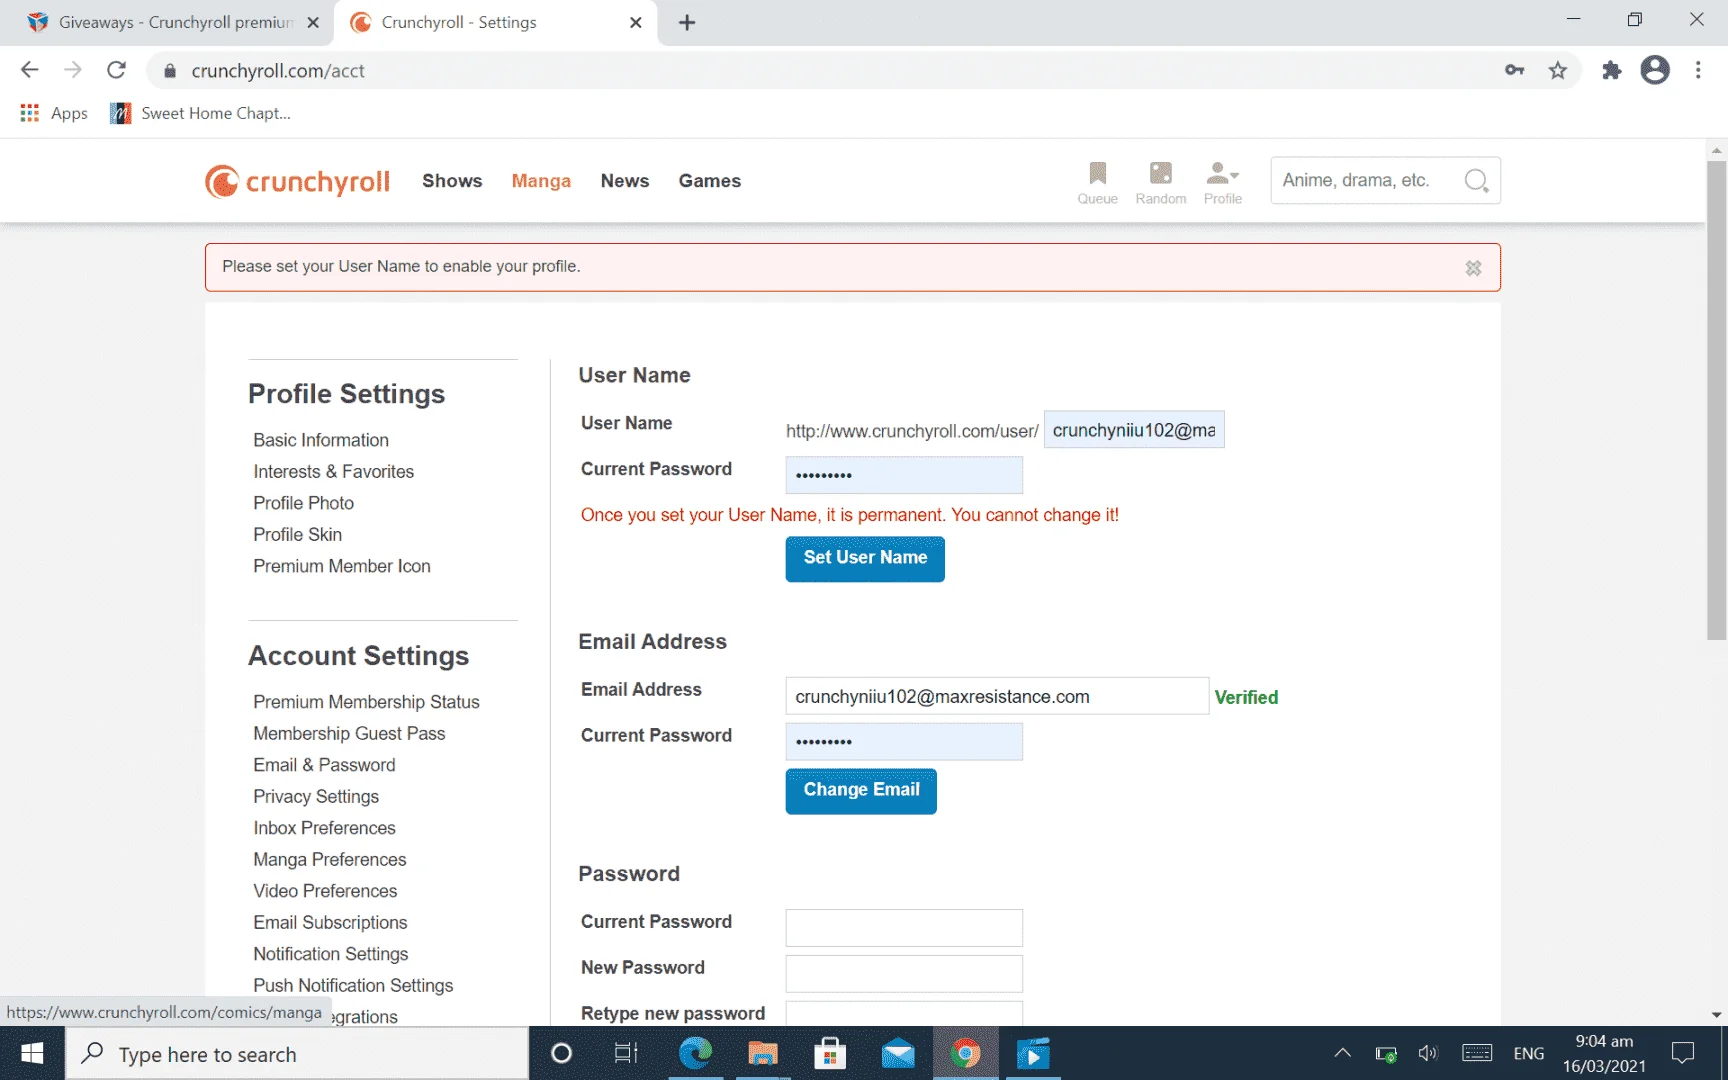Focus Current Password under User Name
Viewport: 1728px width, 1080px height.
904,475
